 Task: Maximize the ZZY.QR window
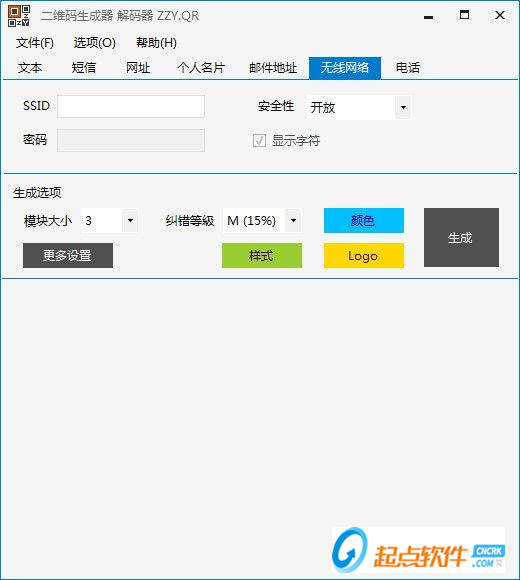[465, 15]
